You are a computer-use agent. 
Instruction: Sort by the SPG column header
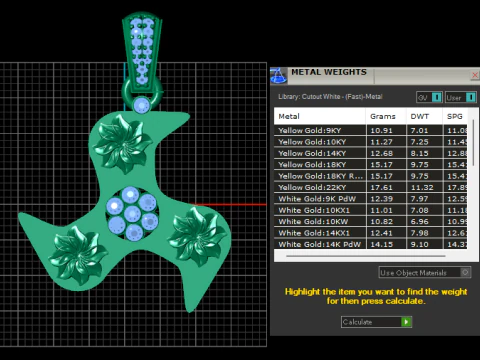click(x=455, y=116)
